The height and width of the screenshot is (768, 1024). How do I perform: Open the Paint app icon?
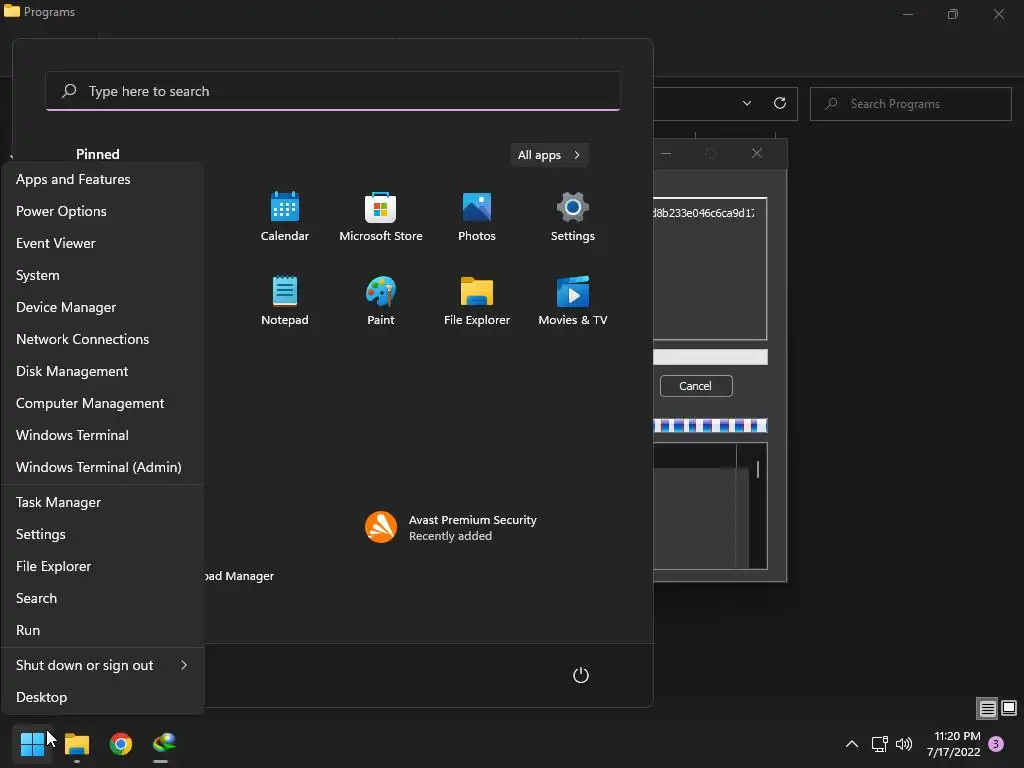[x=381, y=300]
